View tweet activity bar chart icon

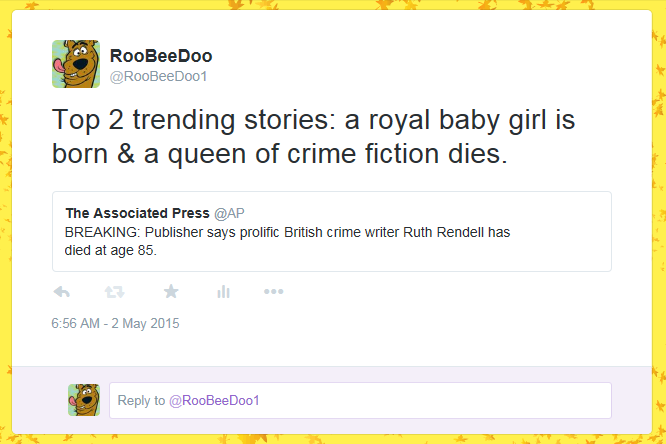point(223,292)
